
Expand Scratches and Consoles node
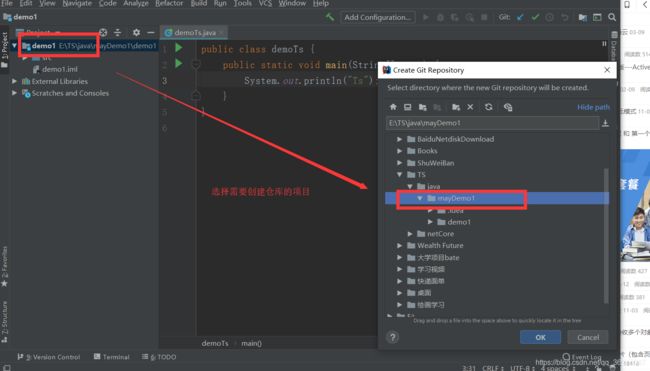coord(15,93)
